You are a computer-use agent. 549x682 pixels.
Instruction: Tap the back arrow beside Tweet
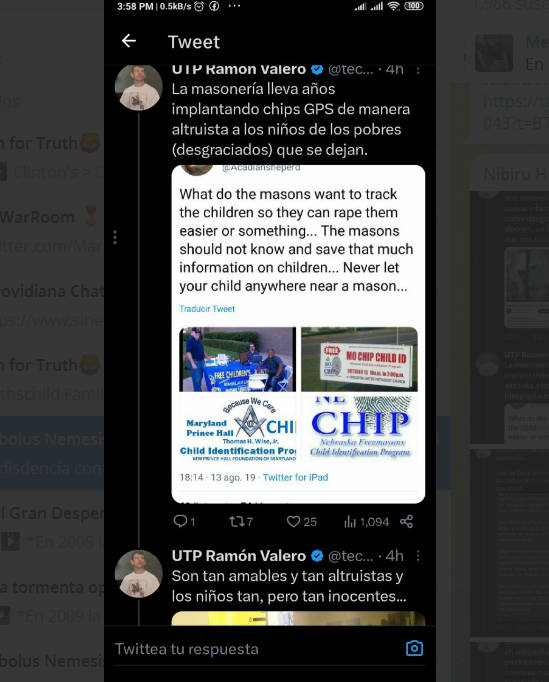click(129, 41)
